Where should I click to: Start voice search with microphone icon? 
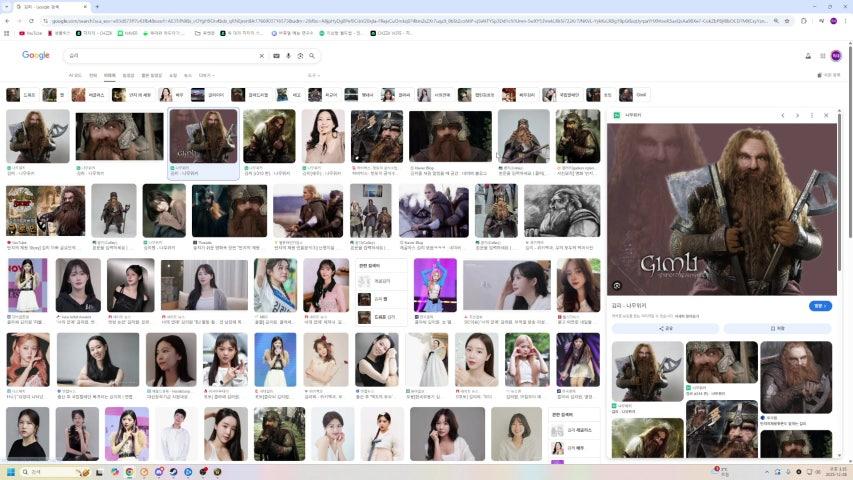[288, 56]
